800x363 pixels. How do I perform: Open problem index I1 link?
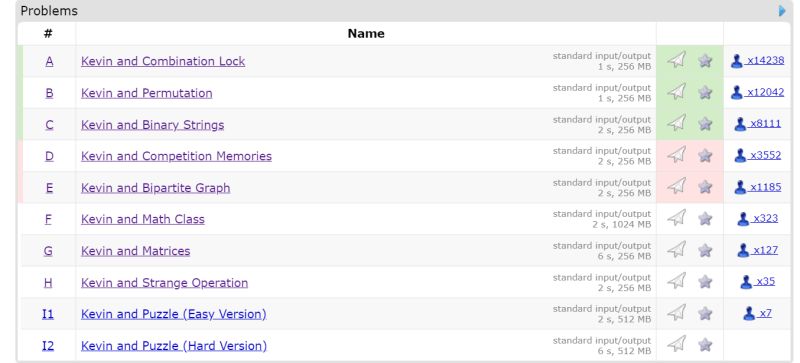48,314
